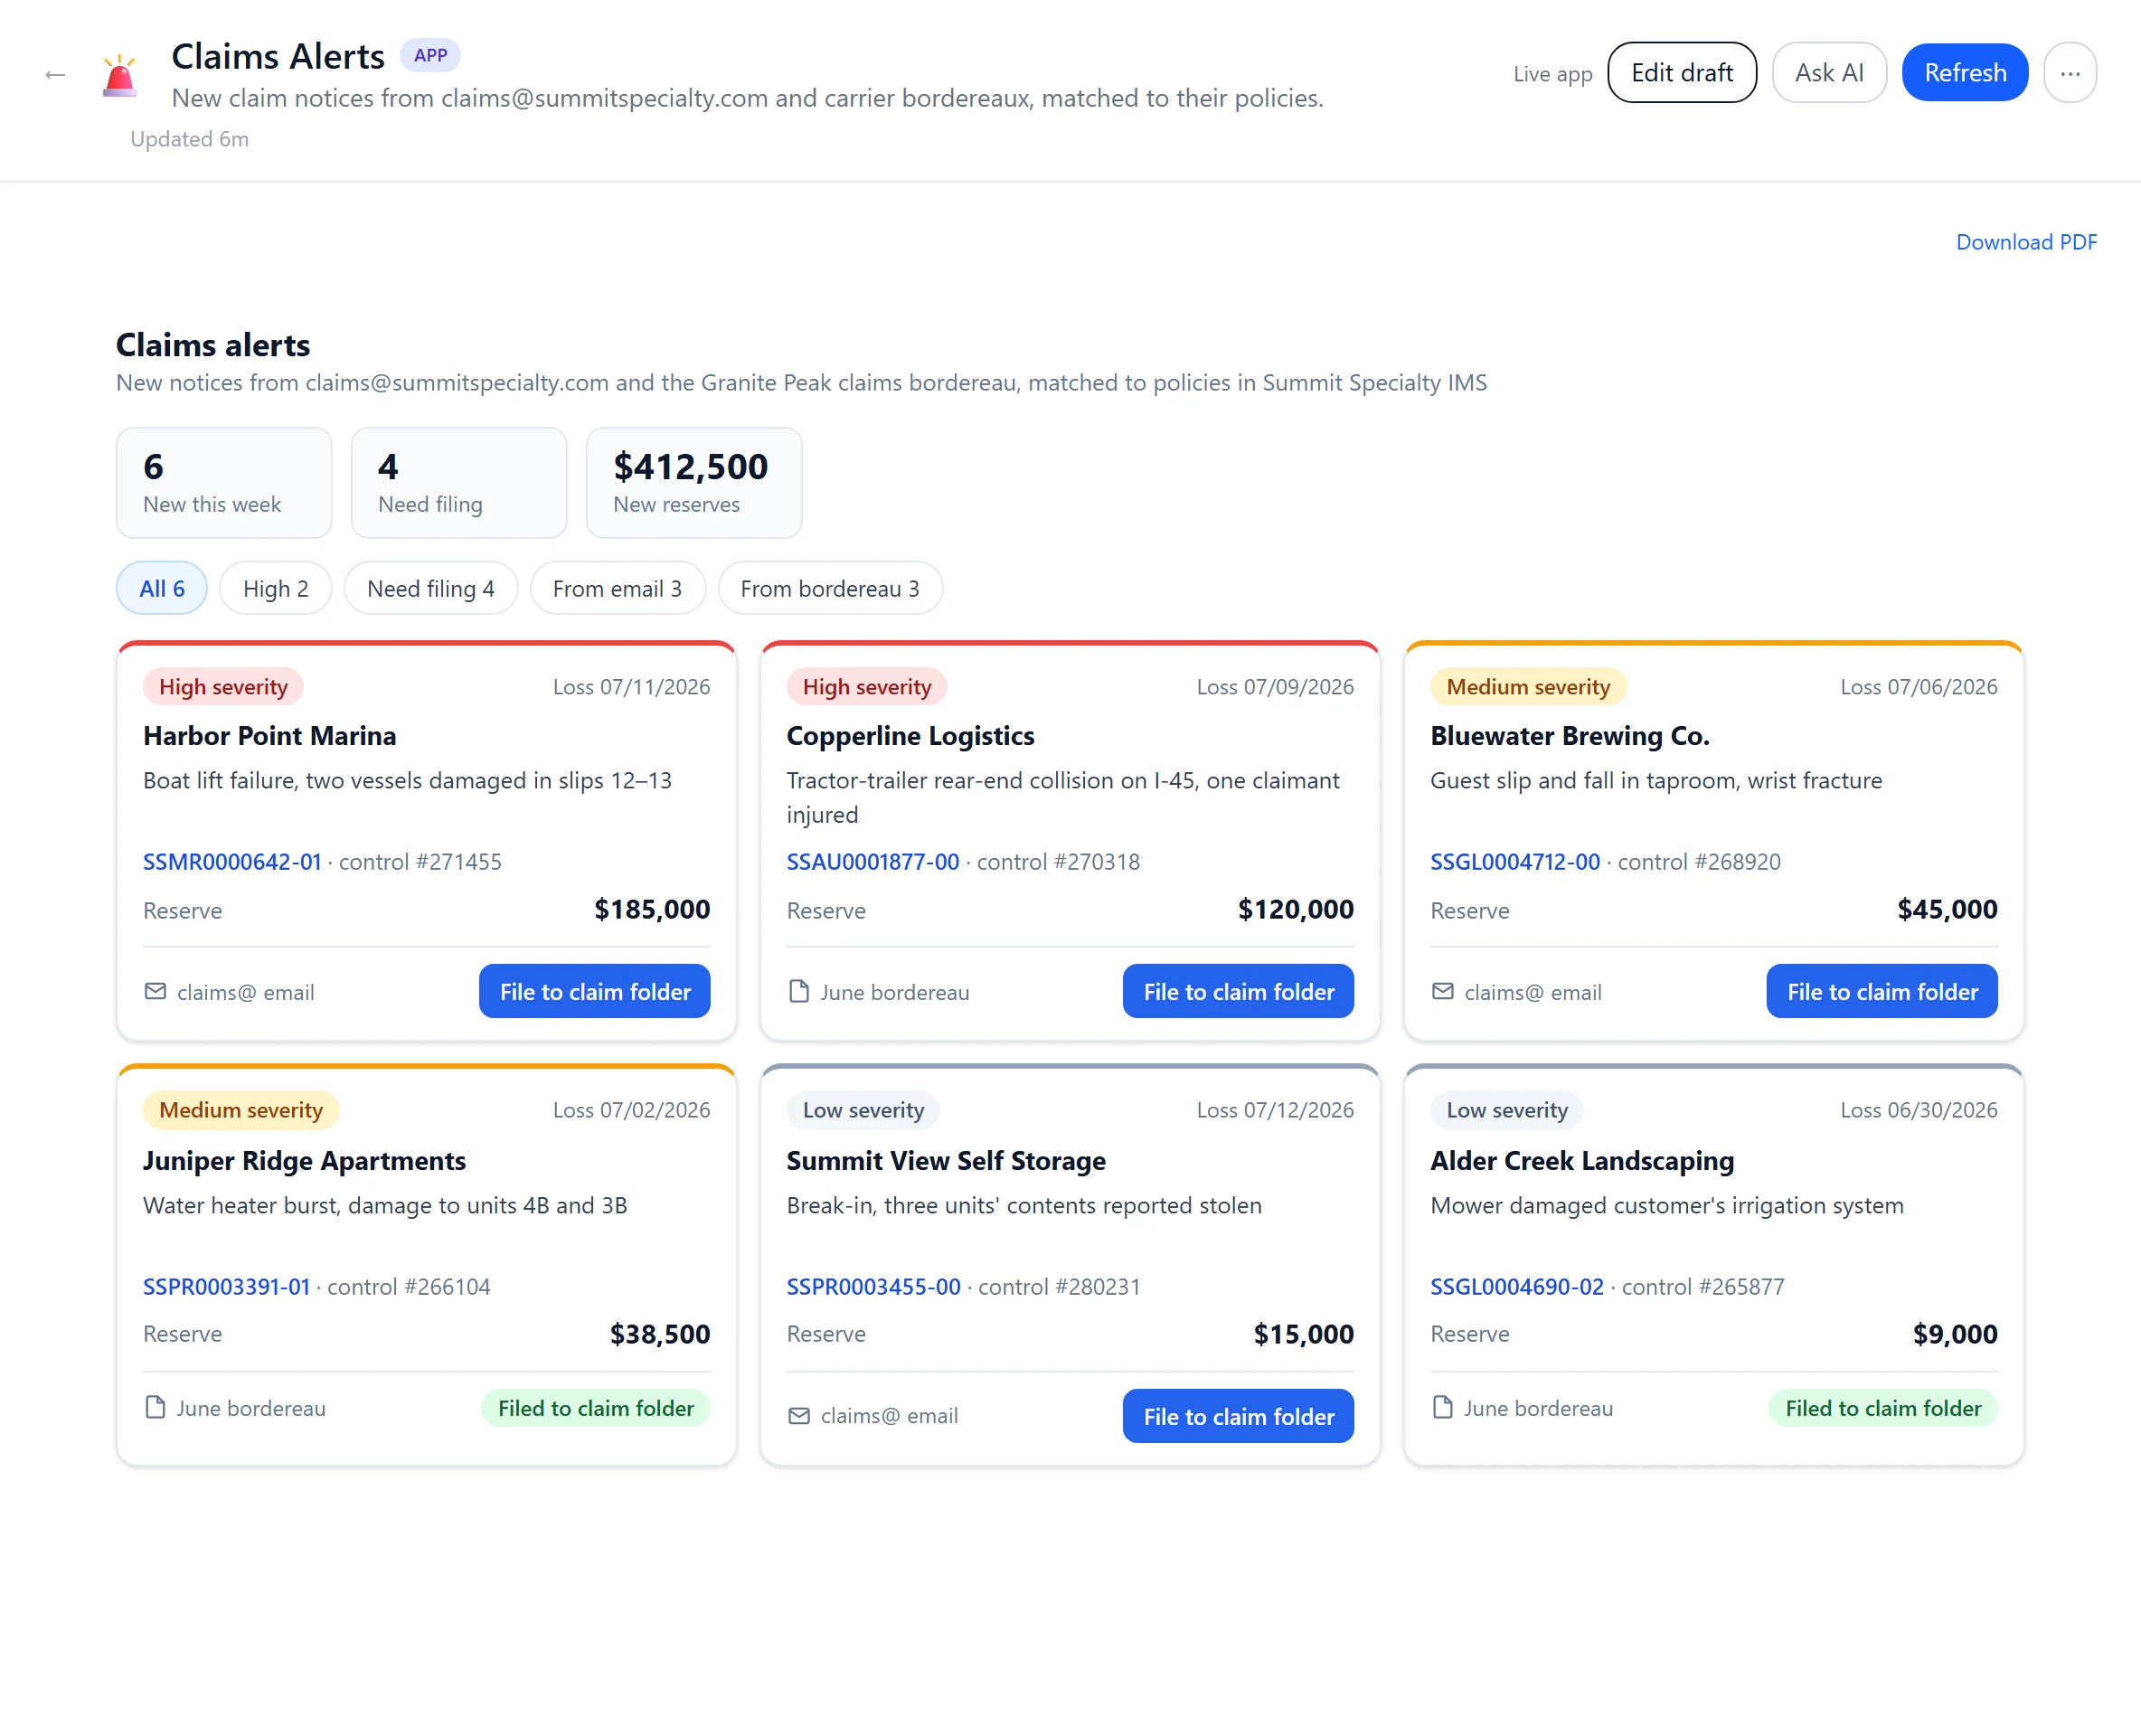The height and width of the screenshot is (1736, 2141).
Task: Click the 6 New this week stat card
Action: (x=224, y=483)
